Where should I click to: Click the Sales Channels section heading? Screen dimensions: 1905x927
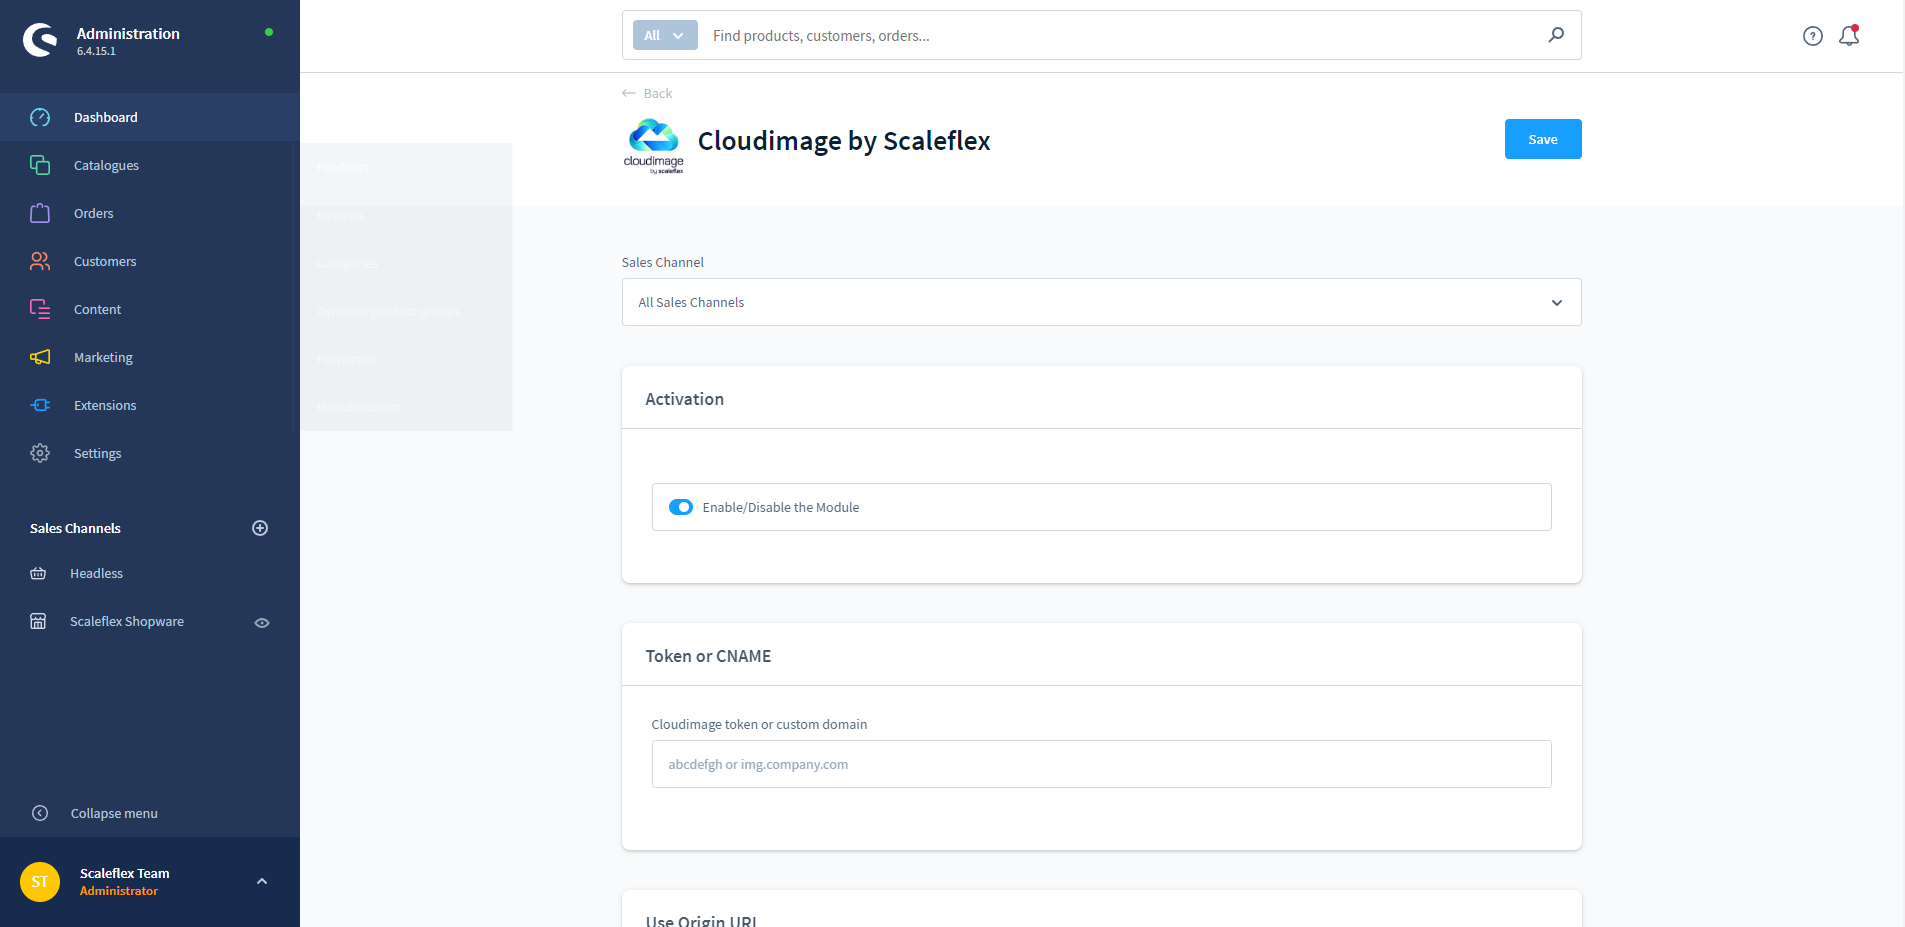(x=75, y=528)
